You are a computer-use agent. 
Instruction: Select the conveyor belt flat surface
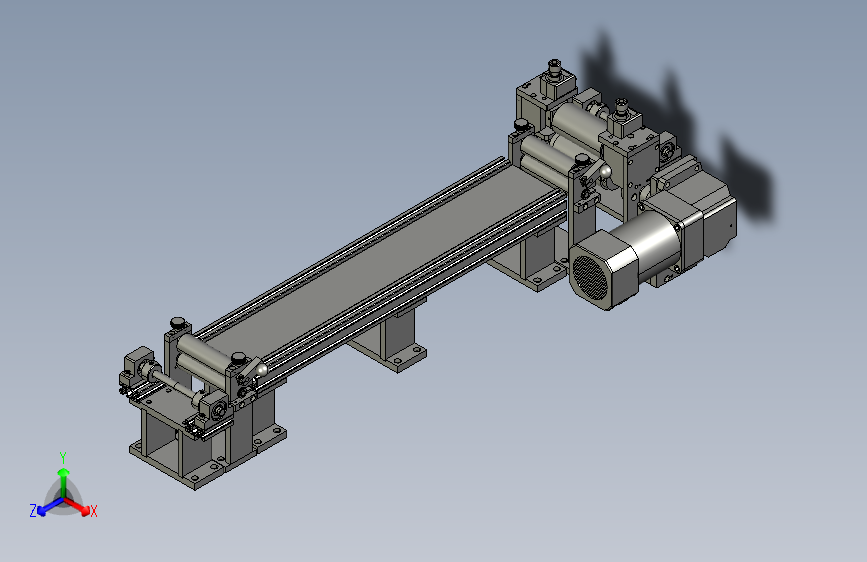383,259
